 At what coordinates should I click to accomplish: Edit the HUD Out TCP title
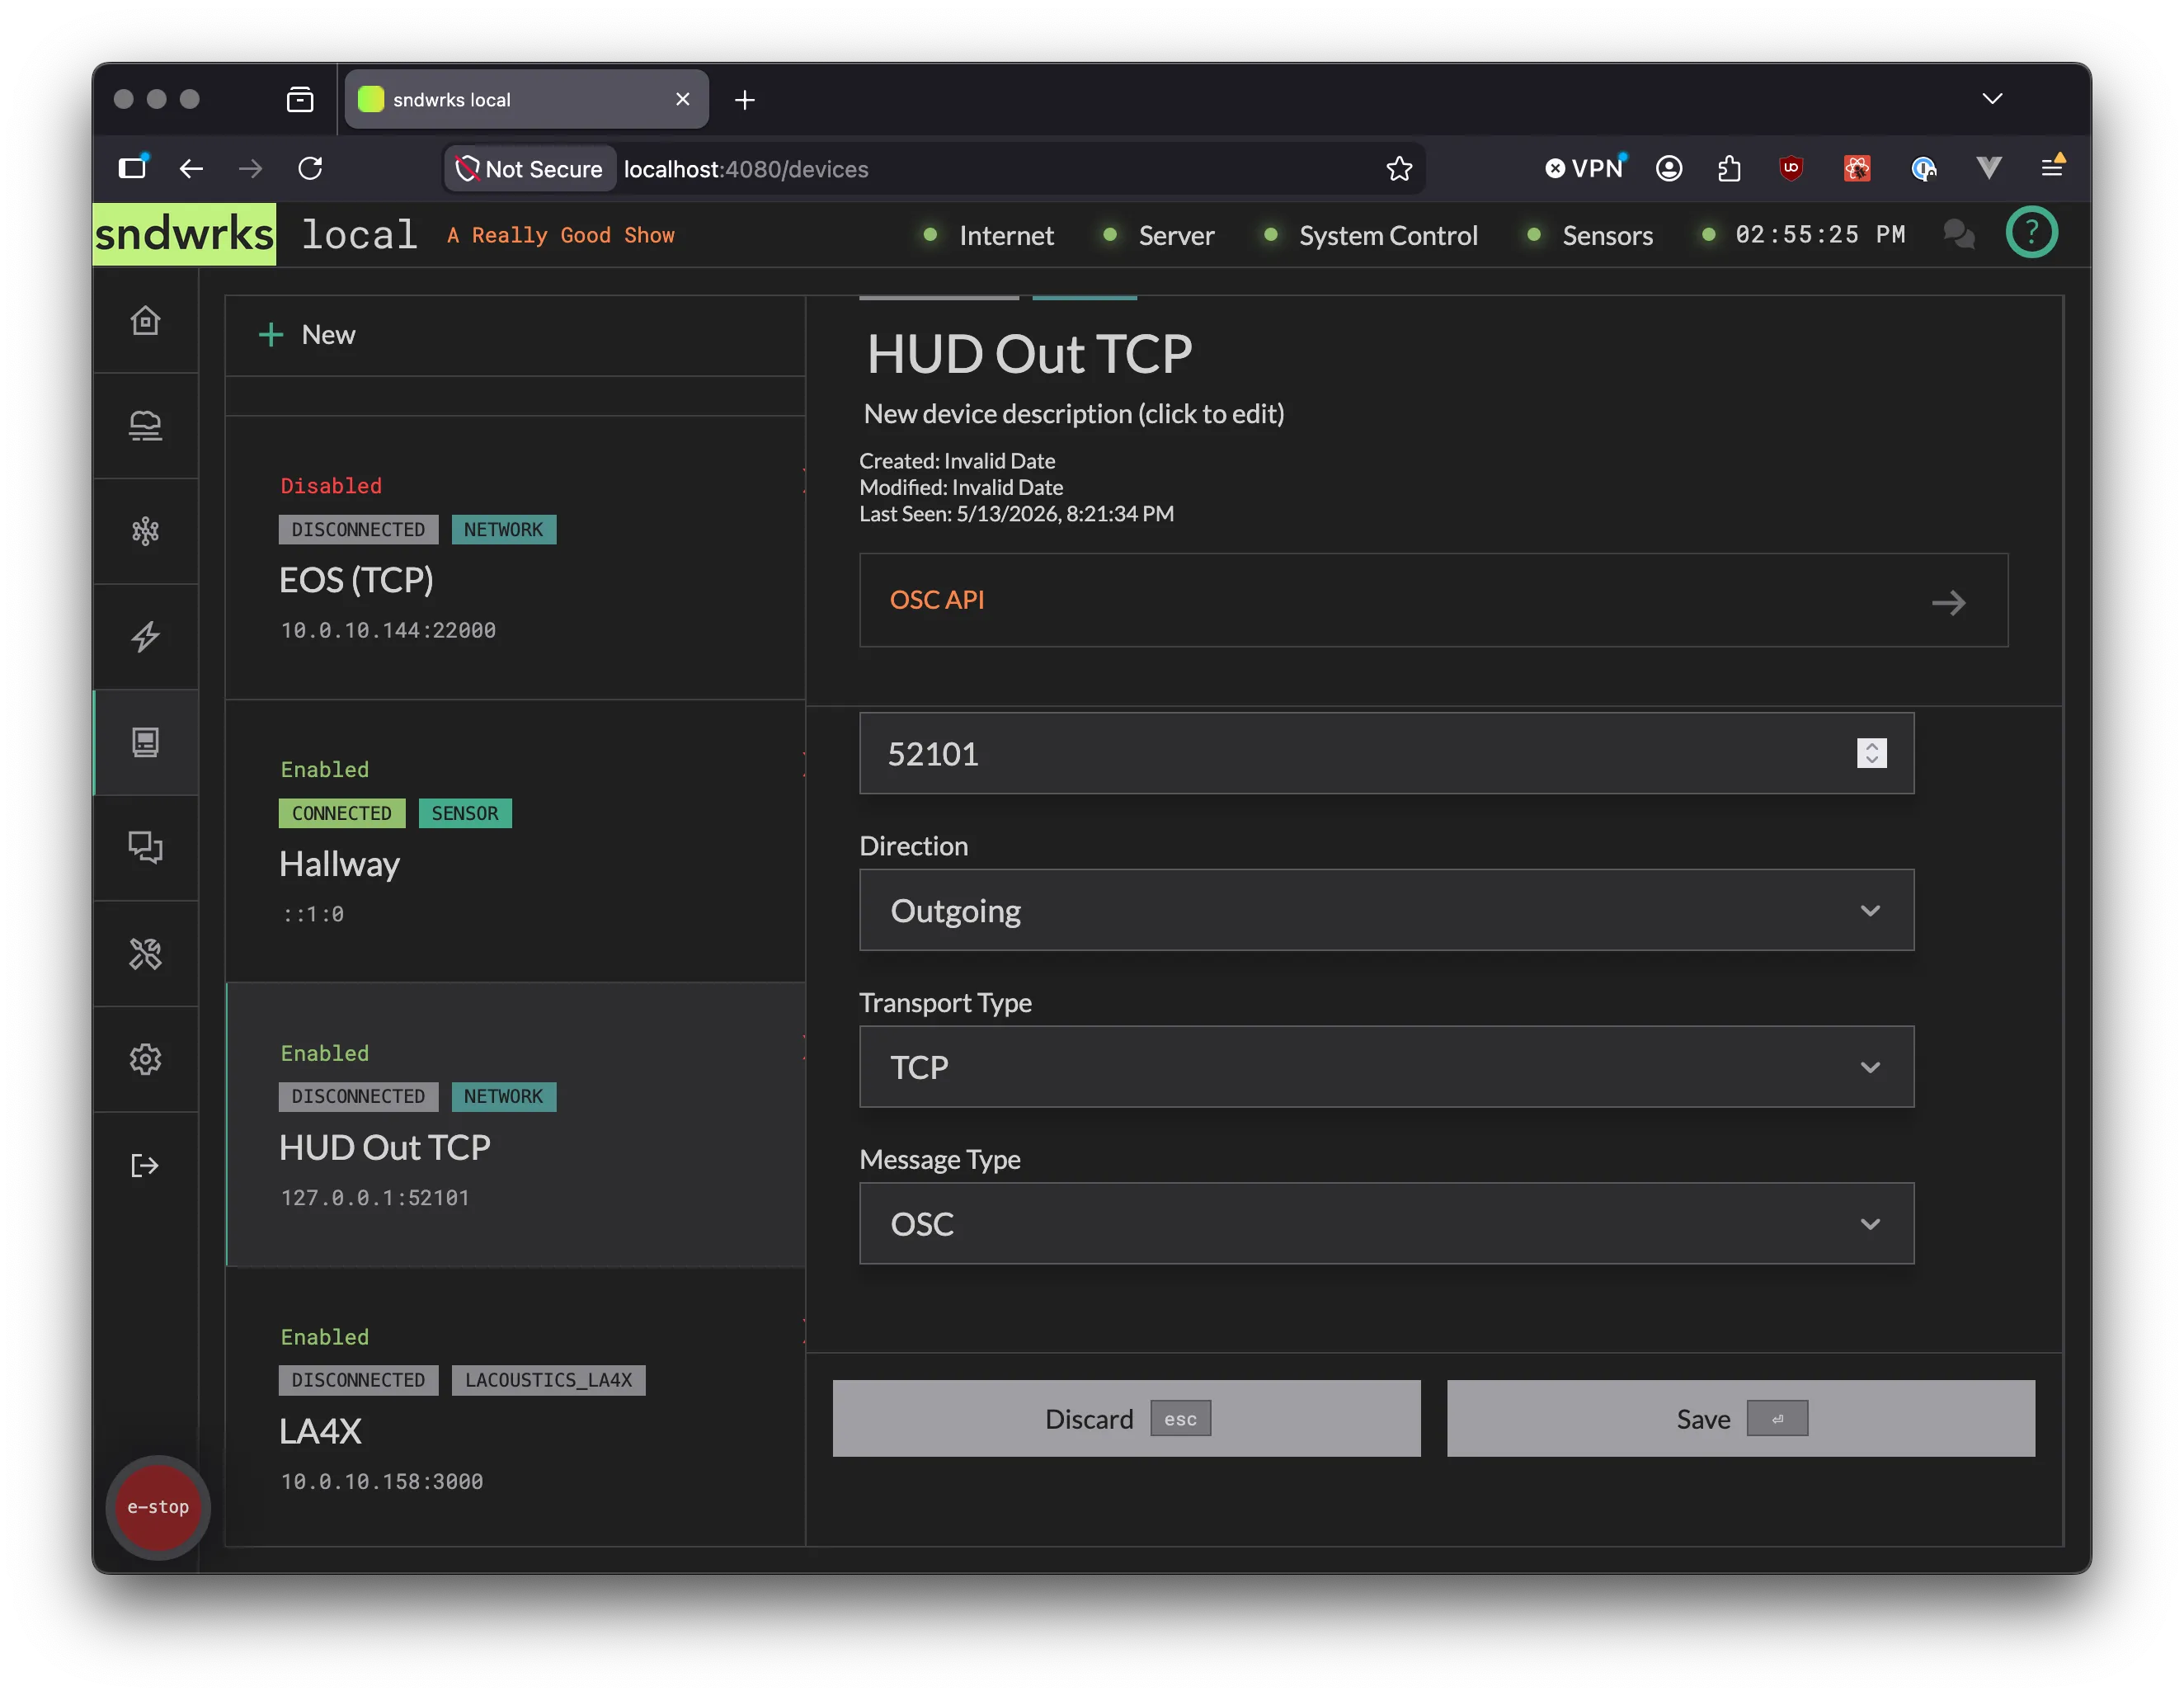pos(1029,354)
